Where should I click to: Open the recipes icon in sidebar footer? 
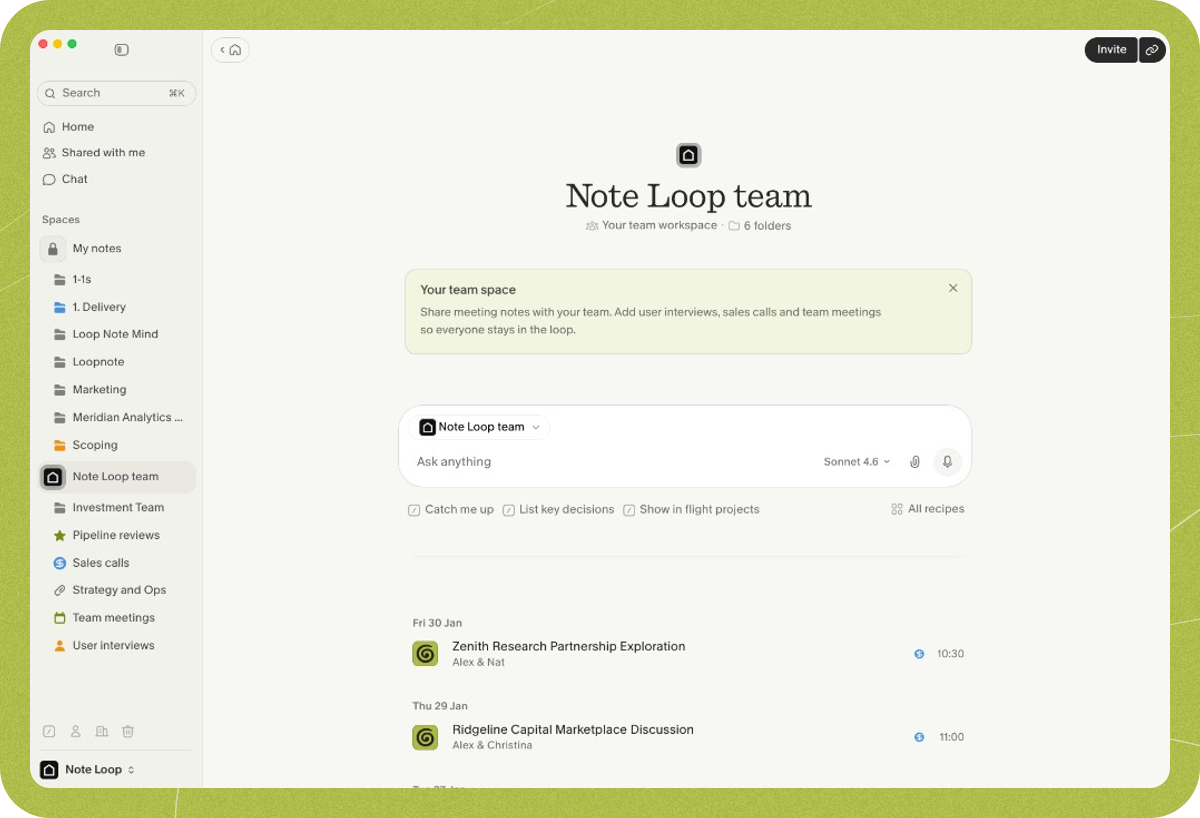[x=49, y=731]
